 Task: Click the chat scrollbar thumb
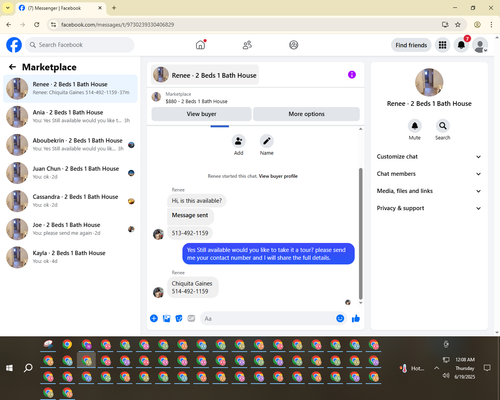360,233
